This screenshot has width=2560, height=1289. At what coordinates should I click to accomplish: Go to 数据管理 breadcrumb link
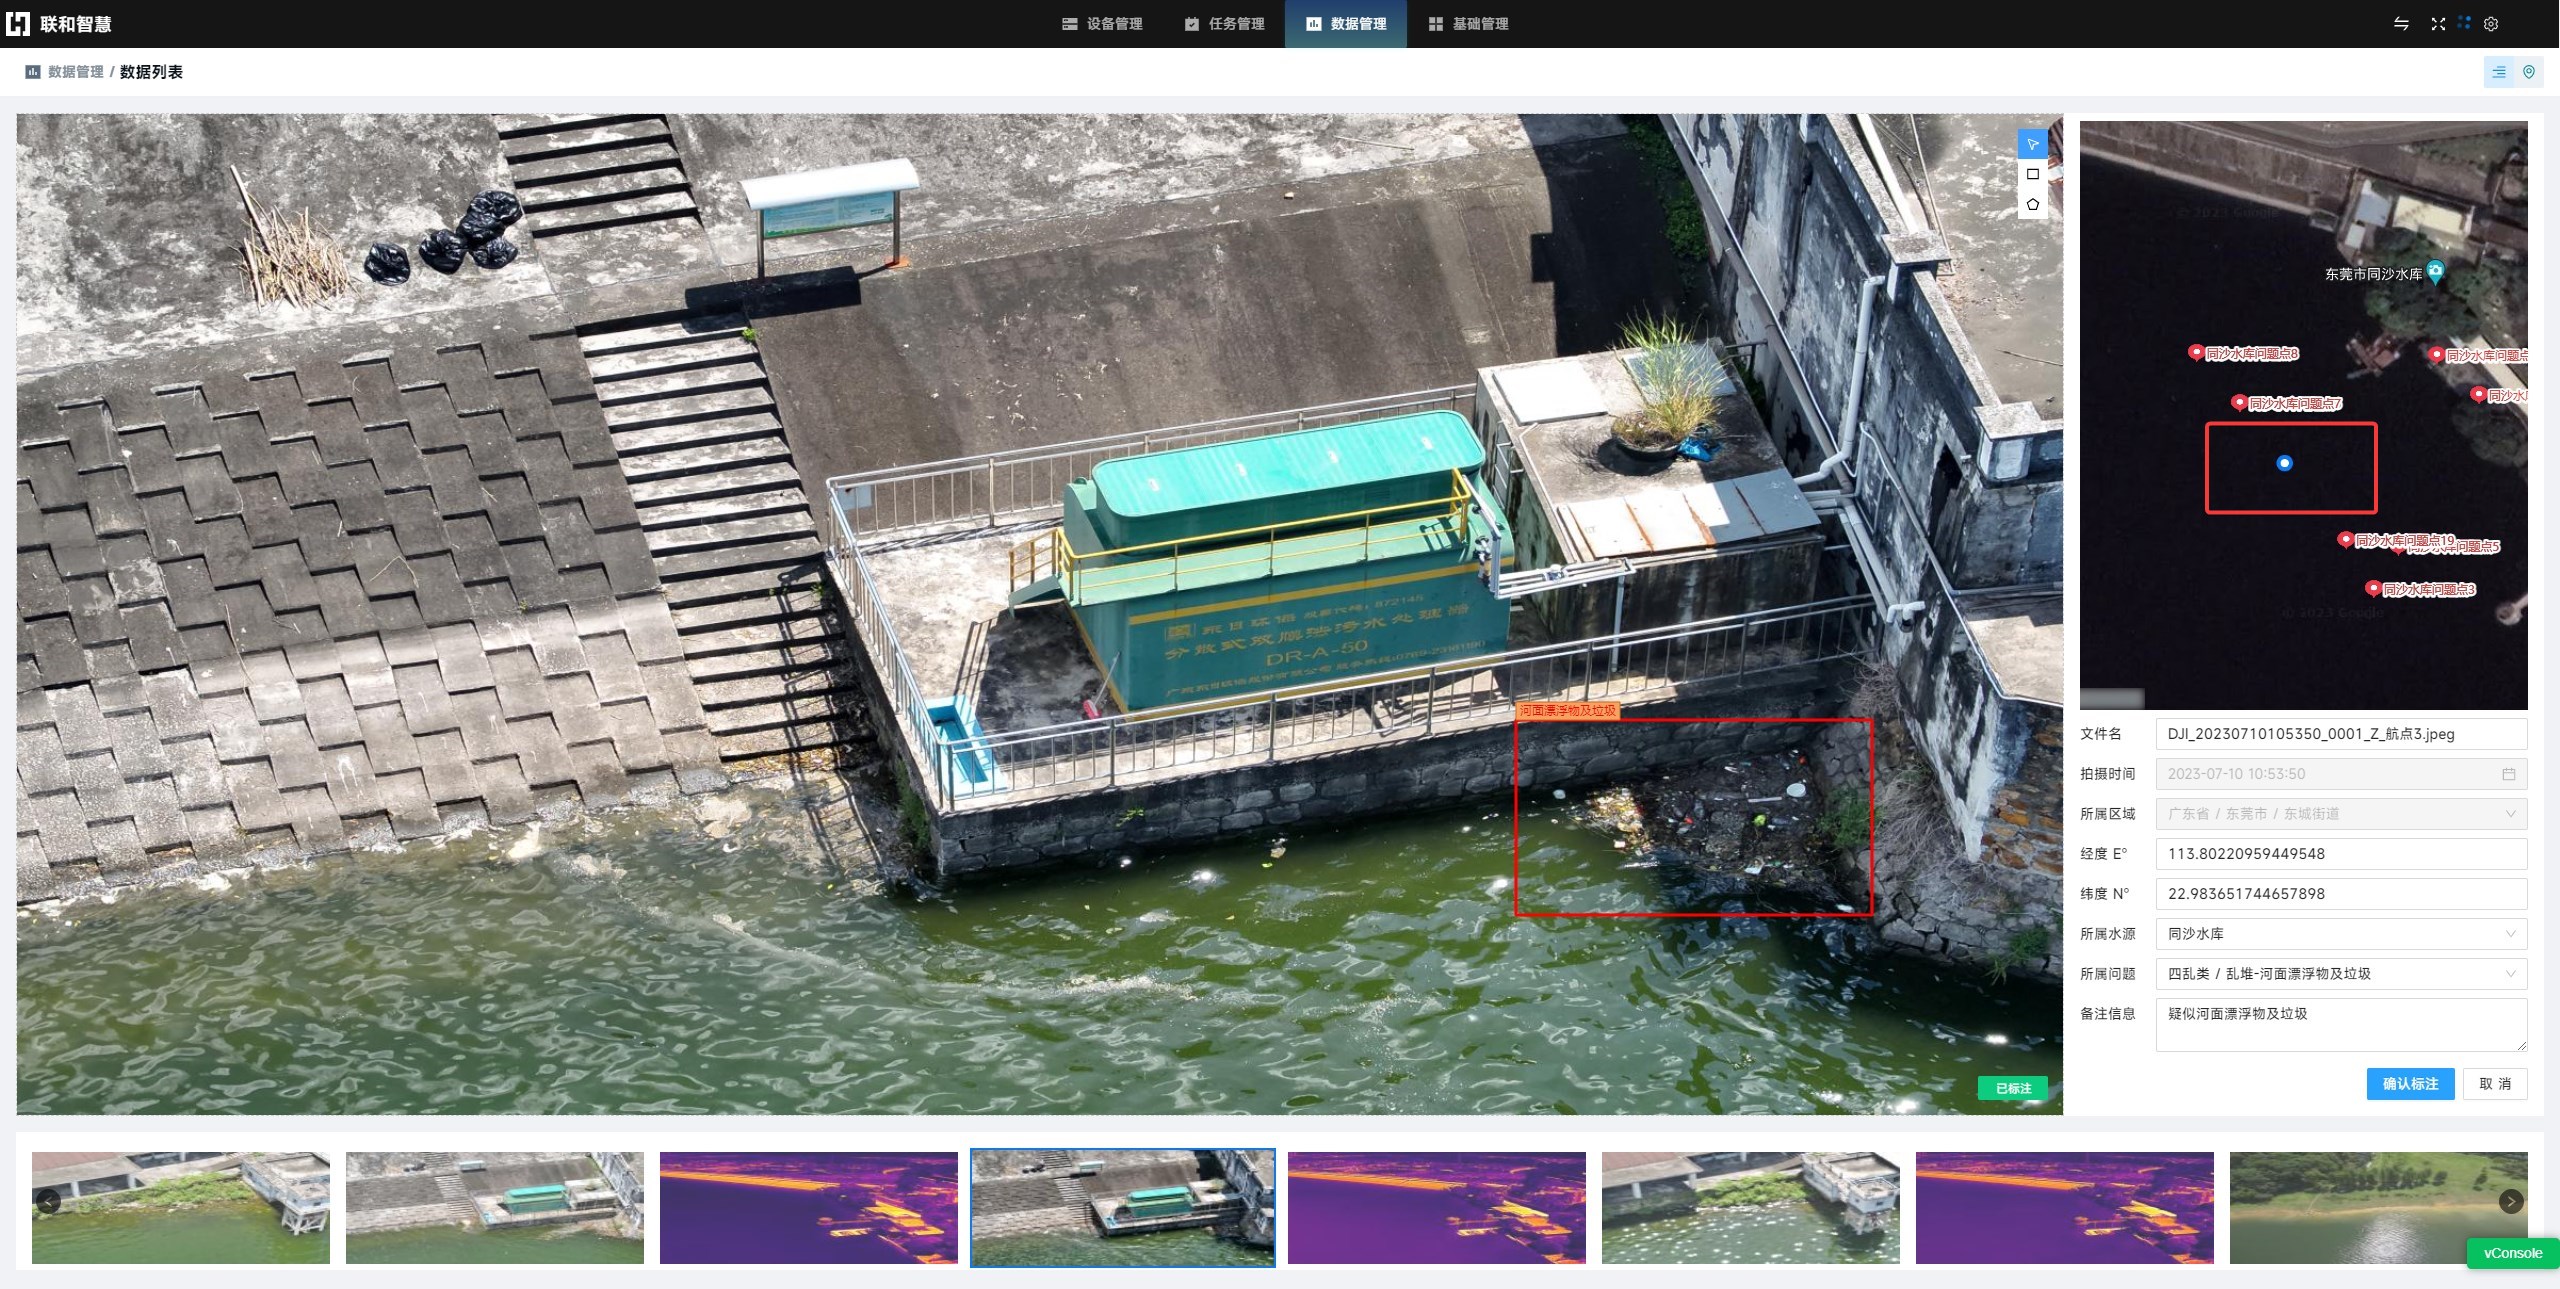pos(75,72)
